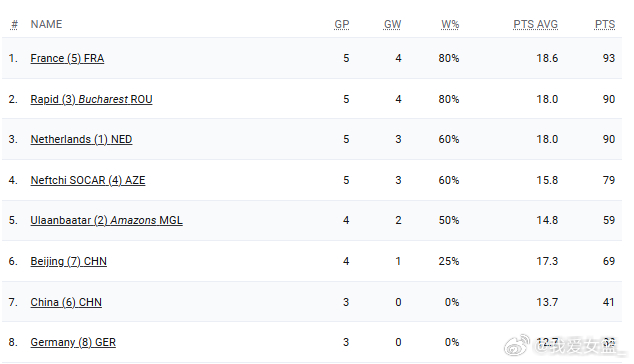
Task: Open the France (5) FRA team link
Action: [x=67, y=58]
